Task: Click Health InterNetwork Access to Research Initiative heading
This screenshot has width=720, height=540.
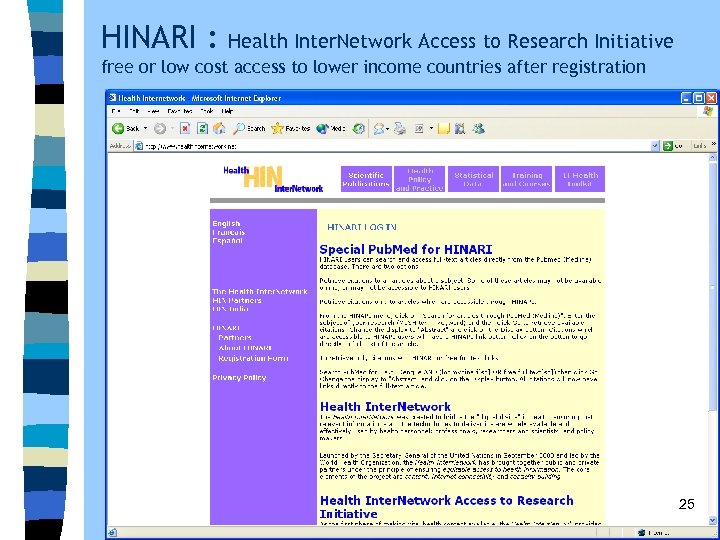Action: point(446,507)
